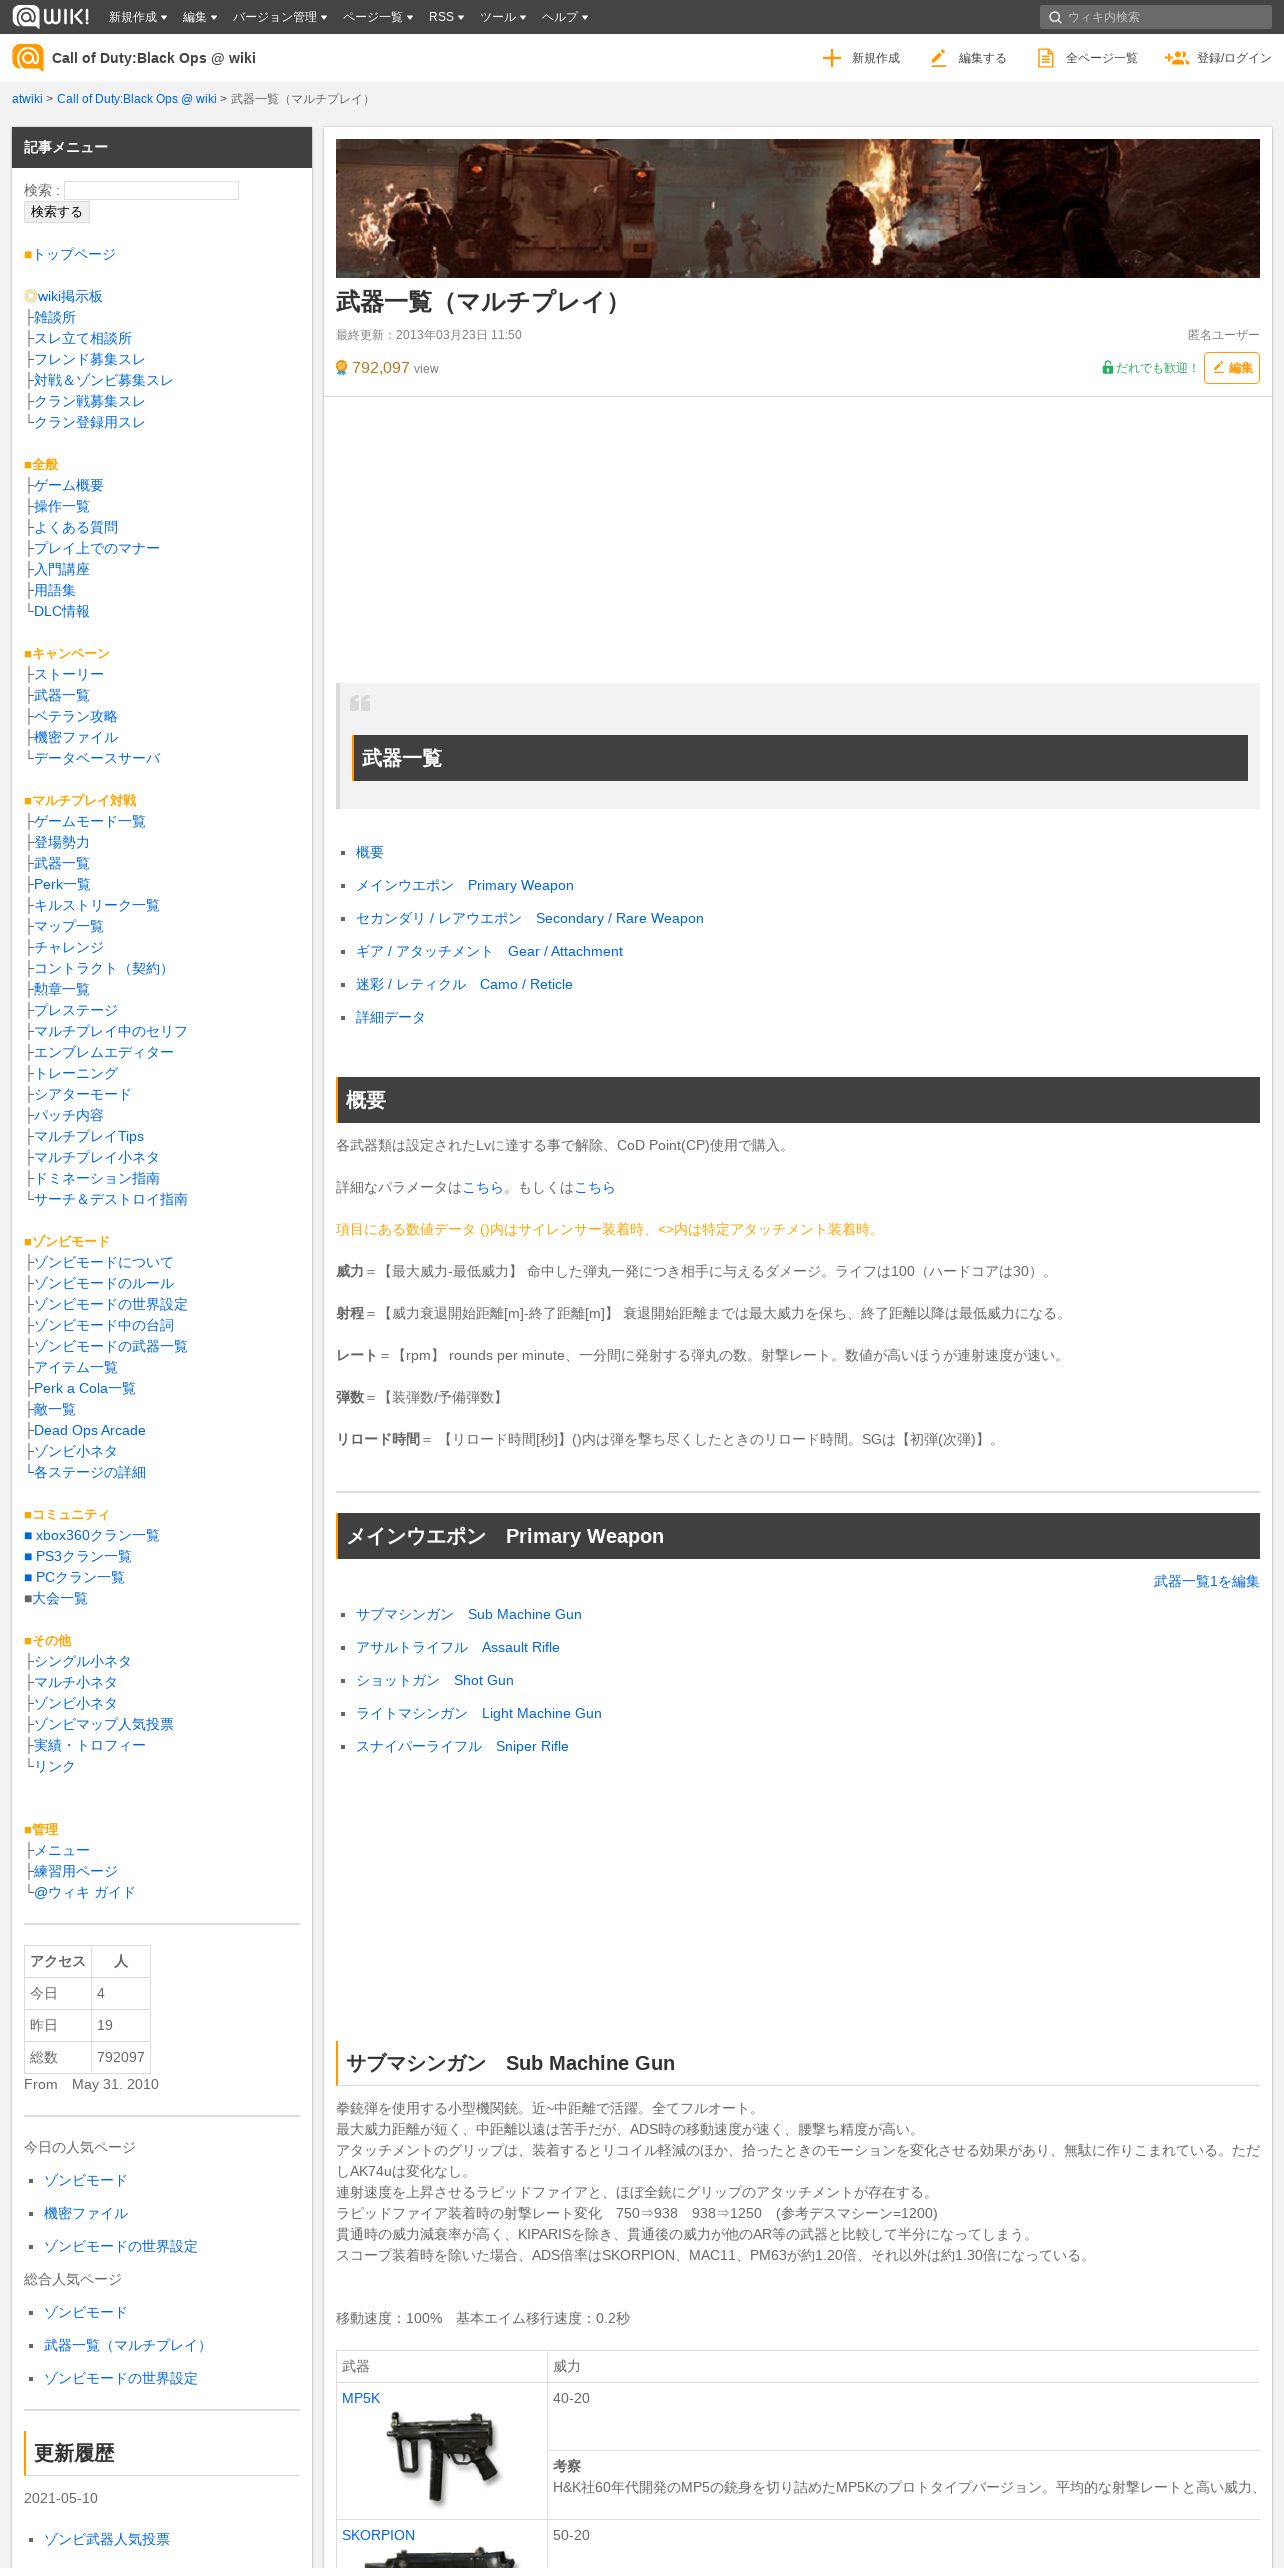Image resolution: width=1284 pixels, height=2568 pixels.
Task: Jump to 詳細データ contents link
Action: coord(390,1017)
